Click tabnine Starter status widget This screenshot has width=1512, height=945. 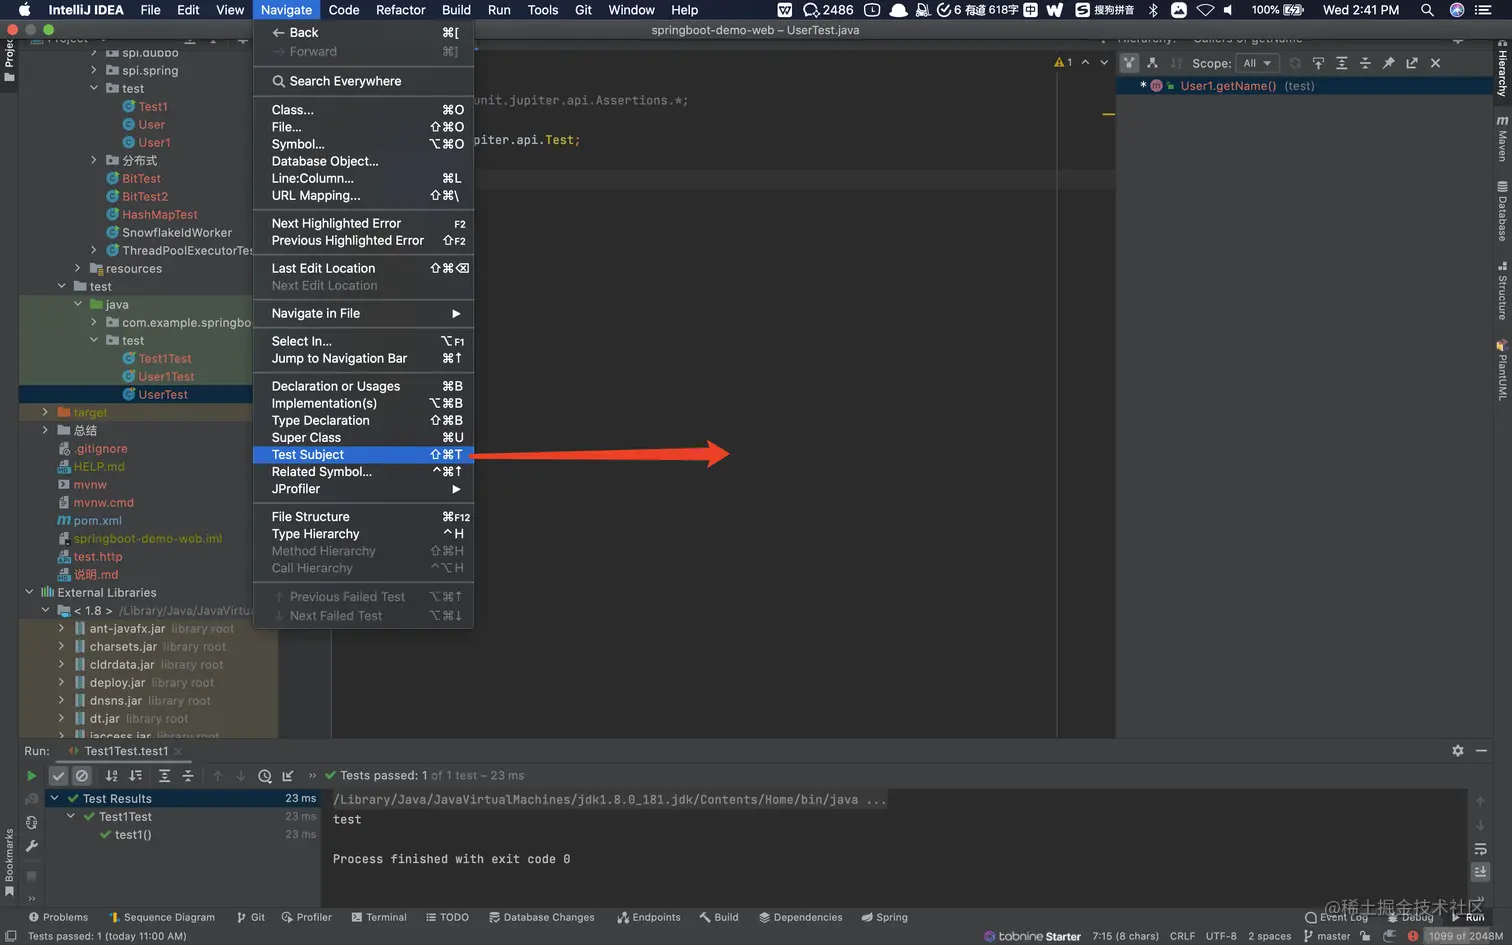coord(1032,937)
